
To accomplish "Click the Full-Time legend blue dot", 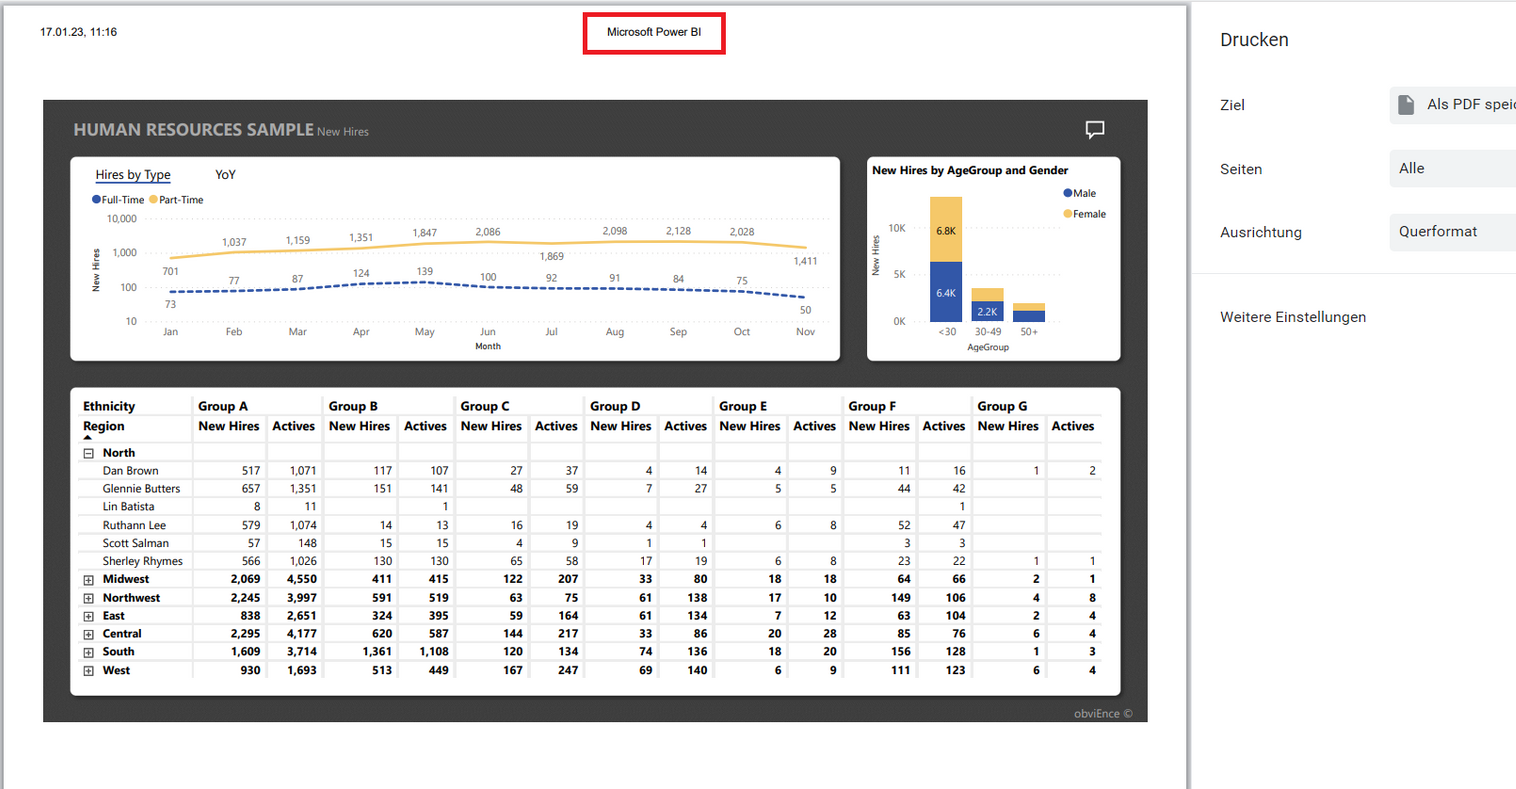I will click(96, 200).
